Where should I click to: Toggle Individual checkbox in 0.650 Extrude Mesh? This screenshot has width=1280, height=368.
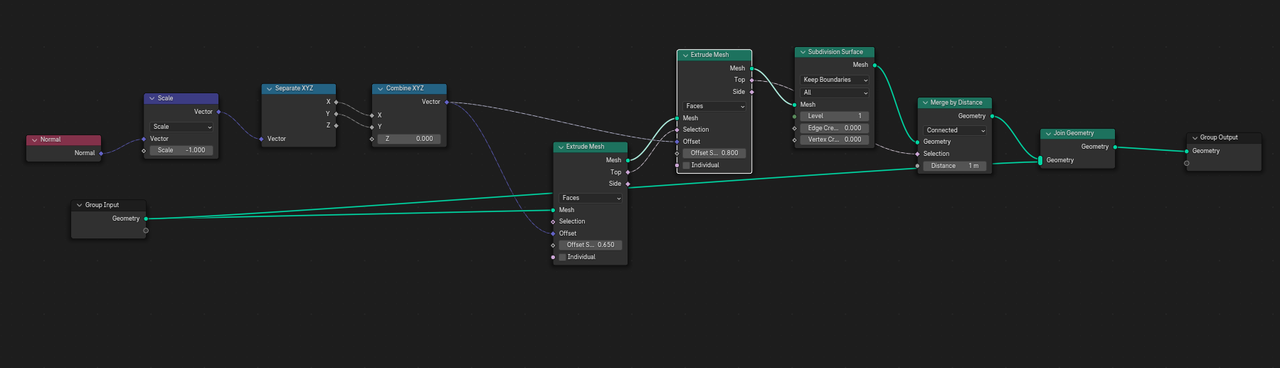(x=563, y=257)
